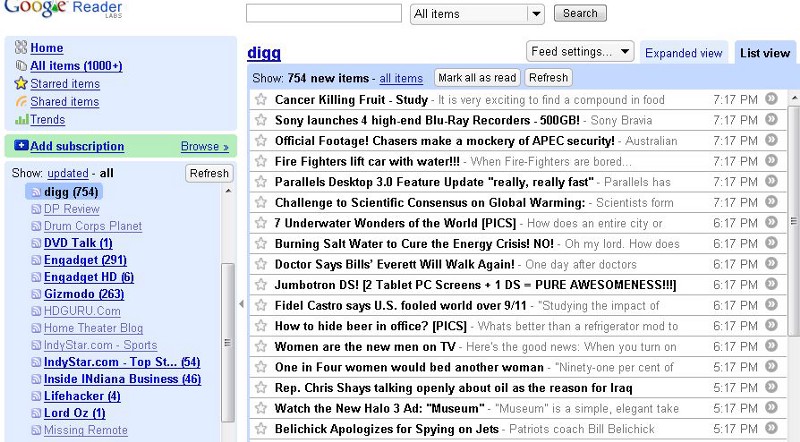Open the Browse subscriptions link
Viewport: 800px width, 442px height.
pyautogui.click(x=204, y=146)
